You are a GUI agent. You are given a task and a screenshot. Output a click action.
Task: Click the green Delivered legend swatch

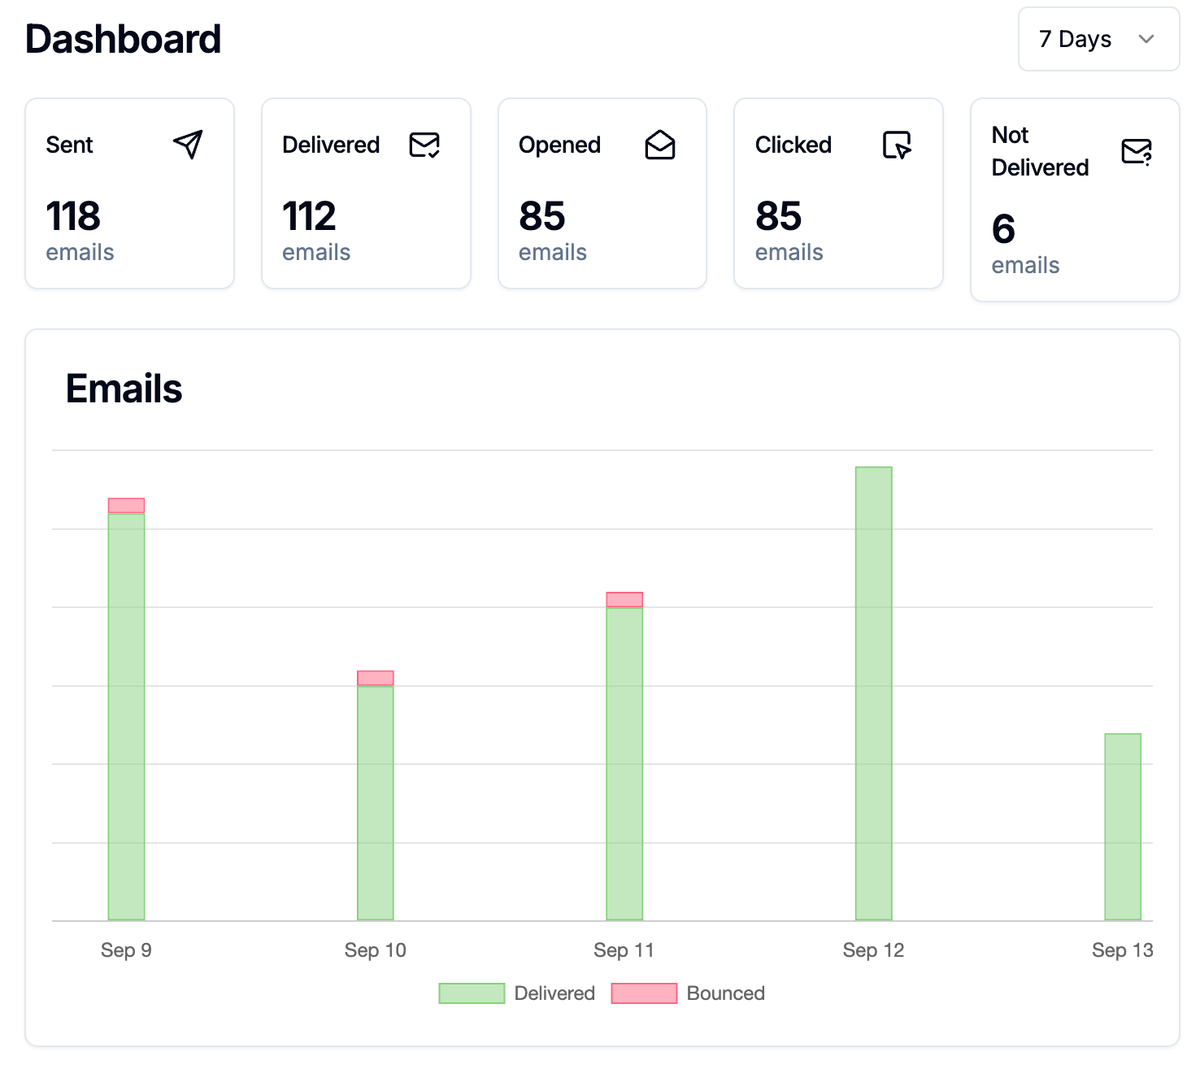pos(472,993)
